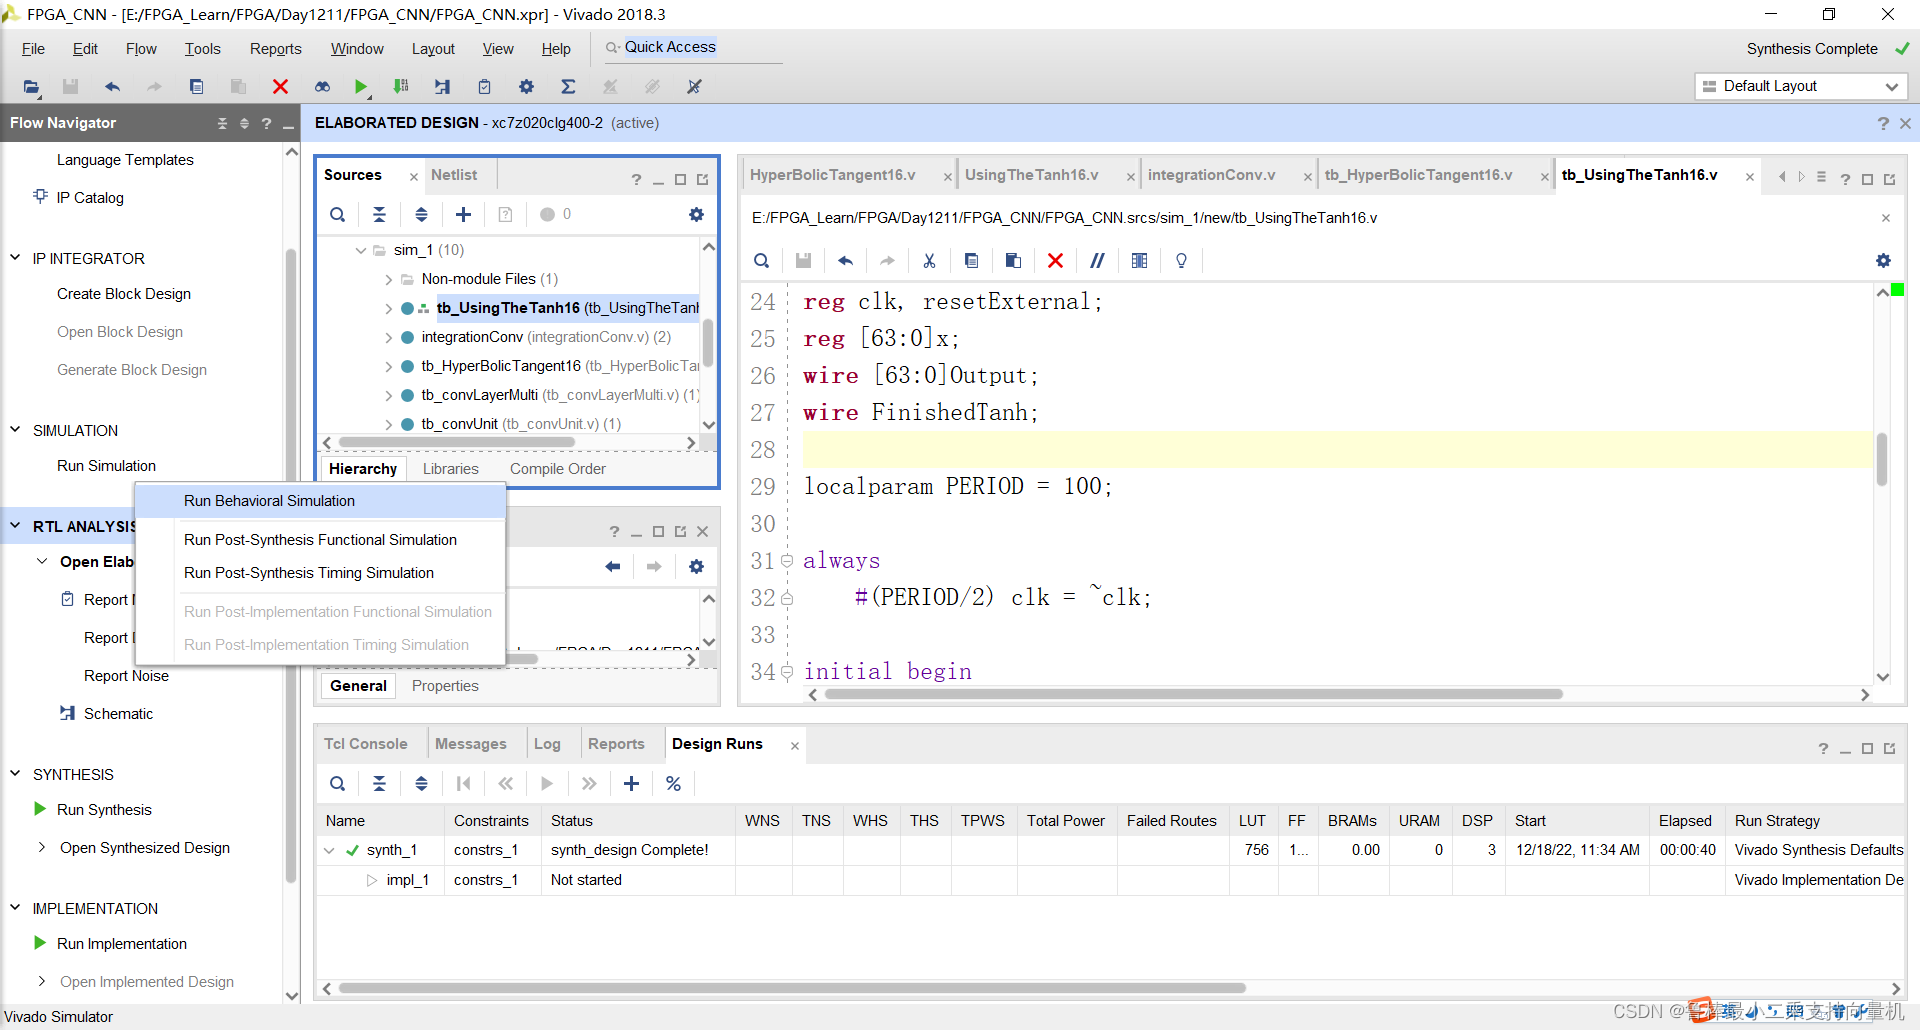Screen dimensions: 1920x1030
Task: Toggle comment lines icon in editor toolbar
Action: click(1097, 261)
